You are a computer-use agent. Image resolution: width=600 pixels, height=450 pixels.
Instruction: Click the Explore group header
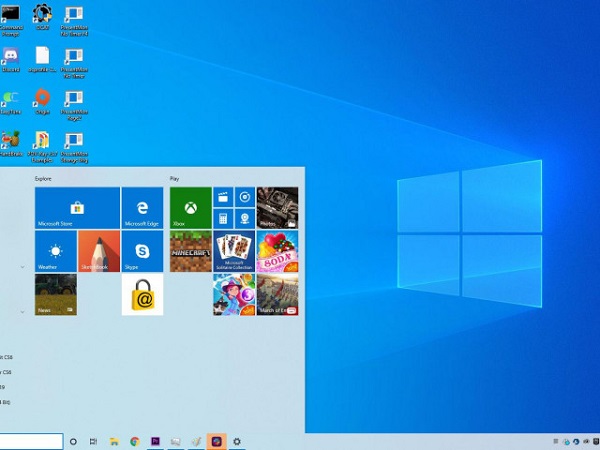pos(43,179)
